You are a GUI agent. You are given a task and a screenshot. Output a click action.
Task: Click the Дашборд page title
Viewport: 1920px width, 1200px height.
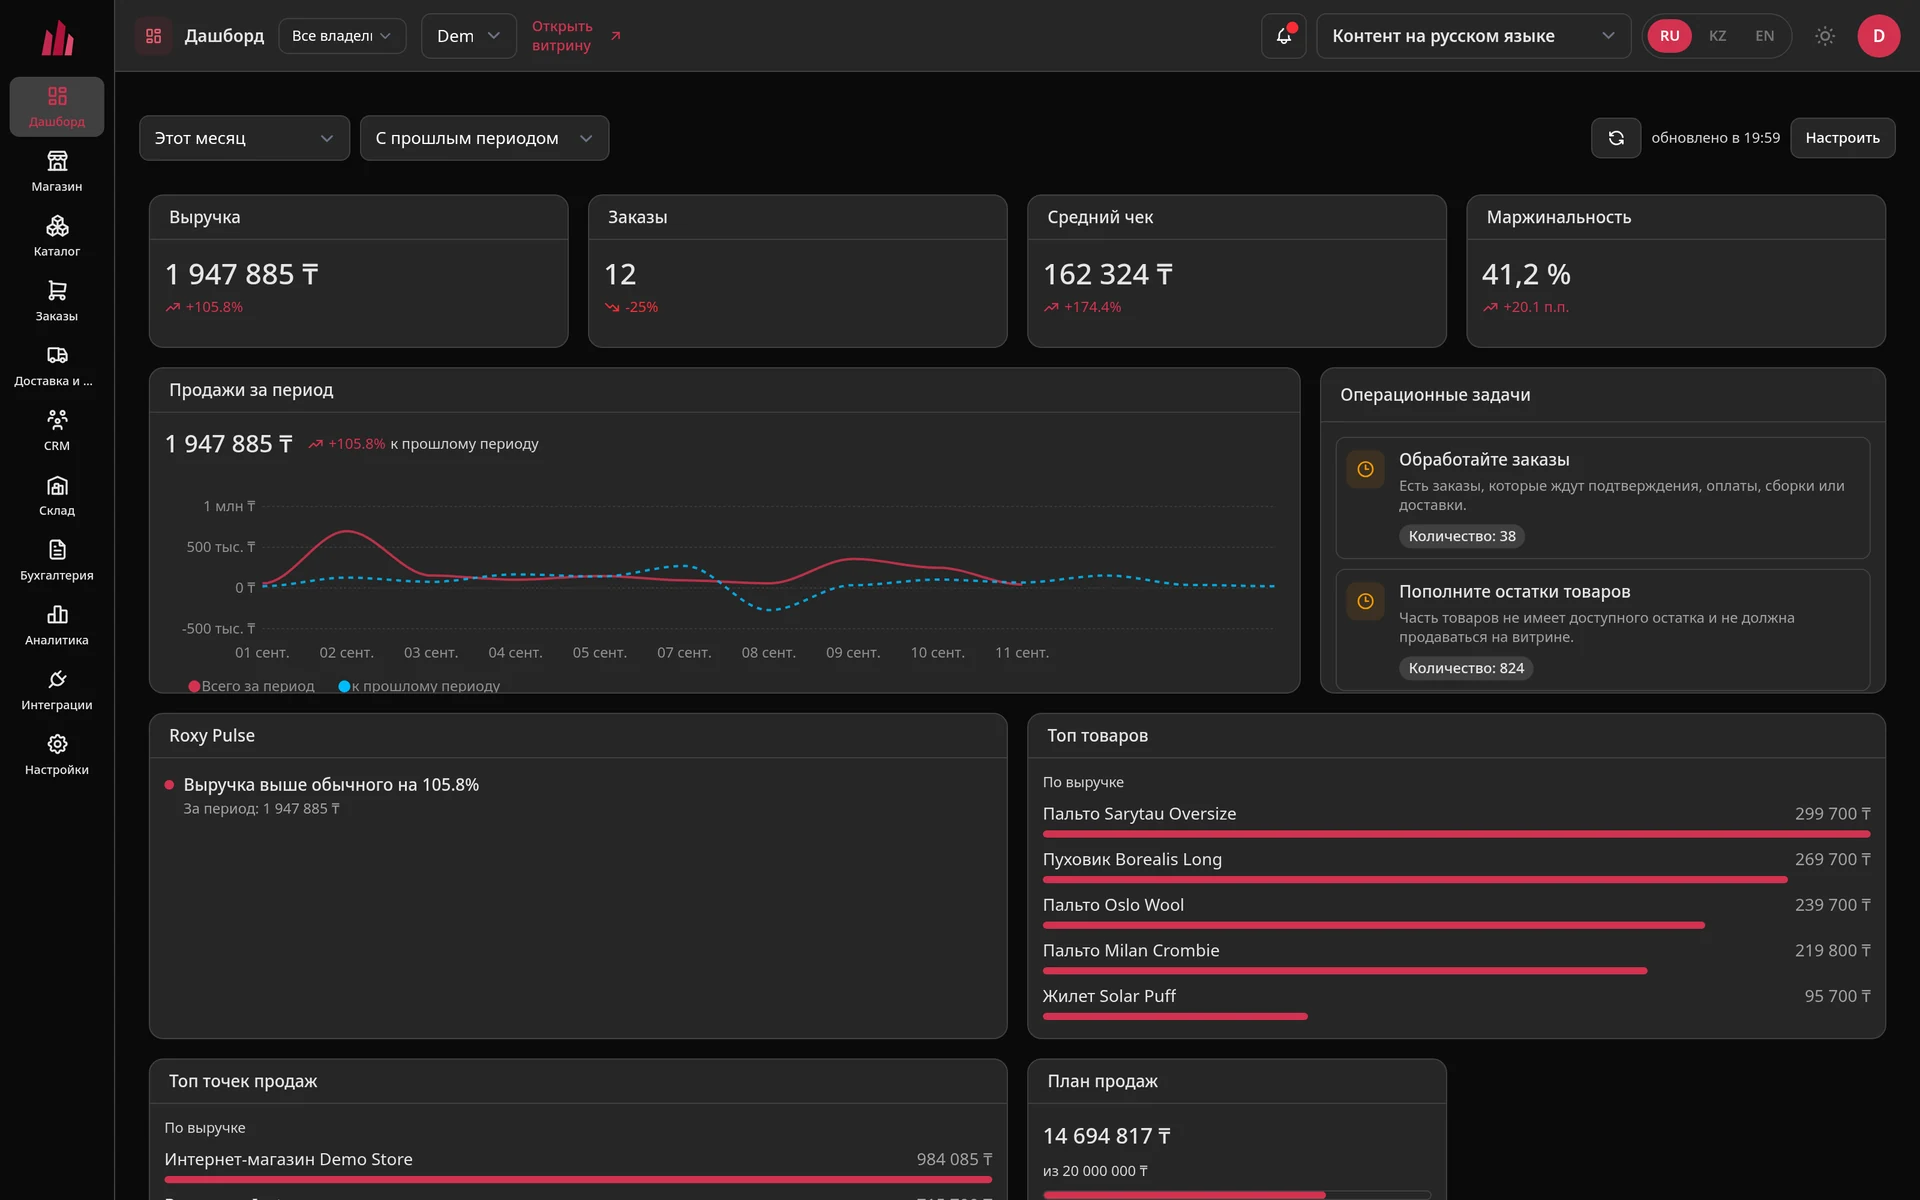click(224, 36)
